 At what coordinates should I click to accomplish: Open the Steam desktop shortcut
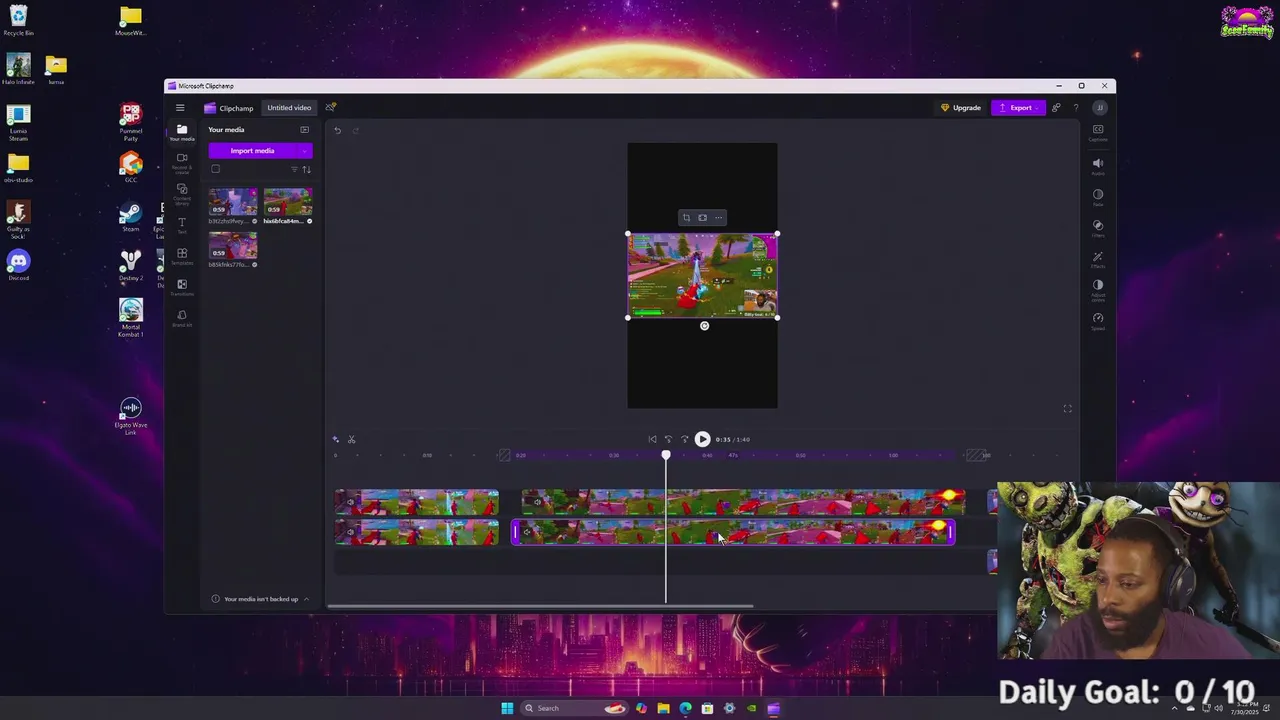(130, 218)
